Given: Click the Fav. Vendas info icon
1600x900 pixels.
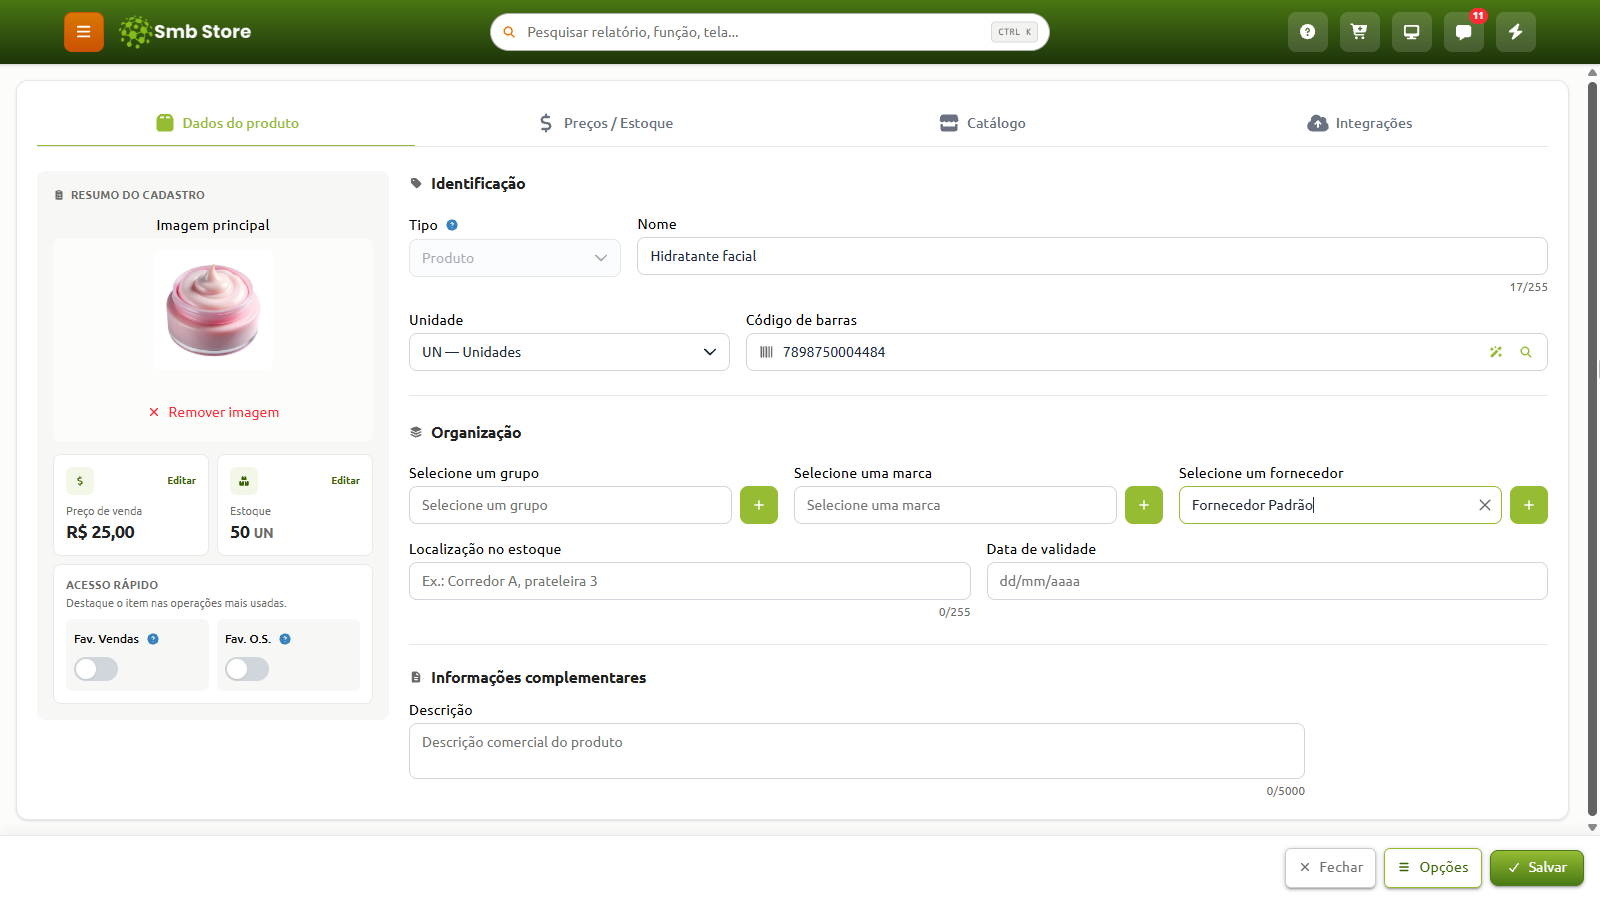Looking at the screenshot, I should [153, 639].
